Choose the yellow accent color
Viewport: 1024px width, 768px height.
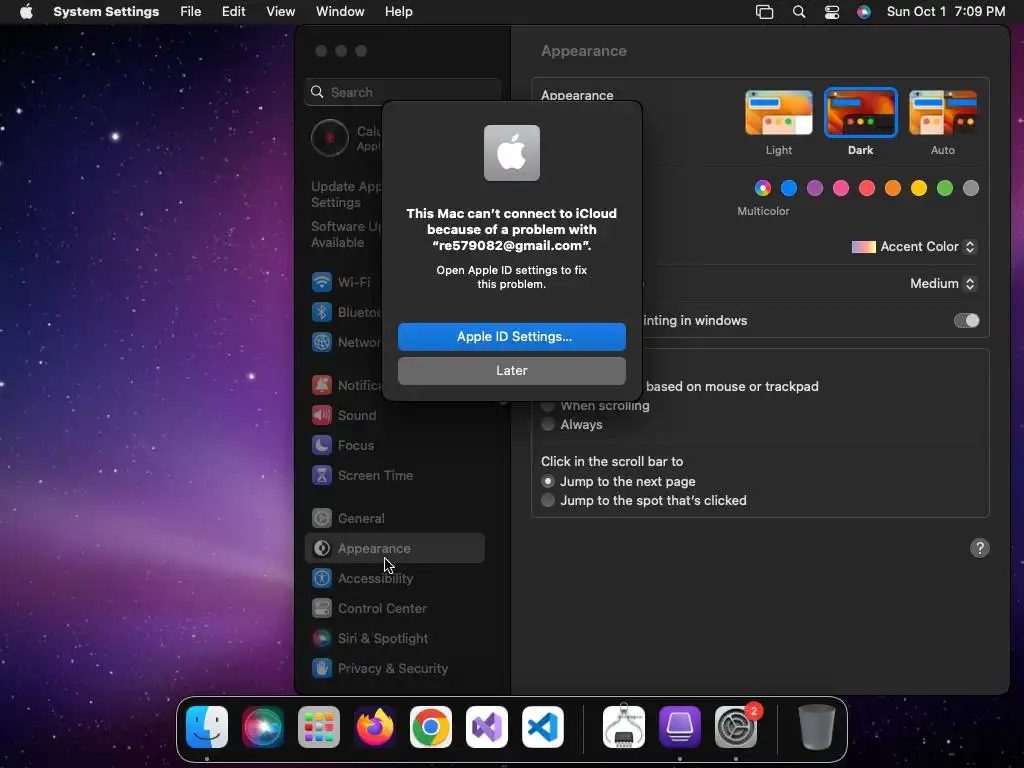tap(919, 188)
